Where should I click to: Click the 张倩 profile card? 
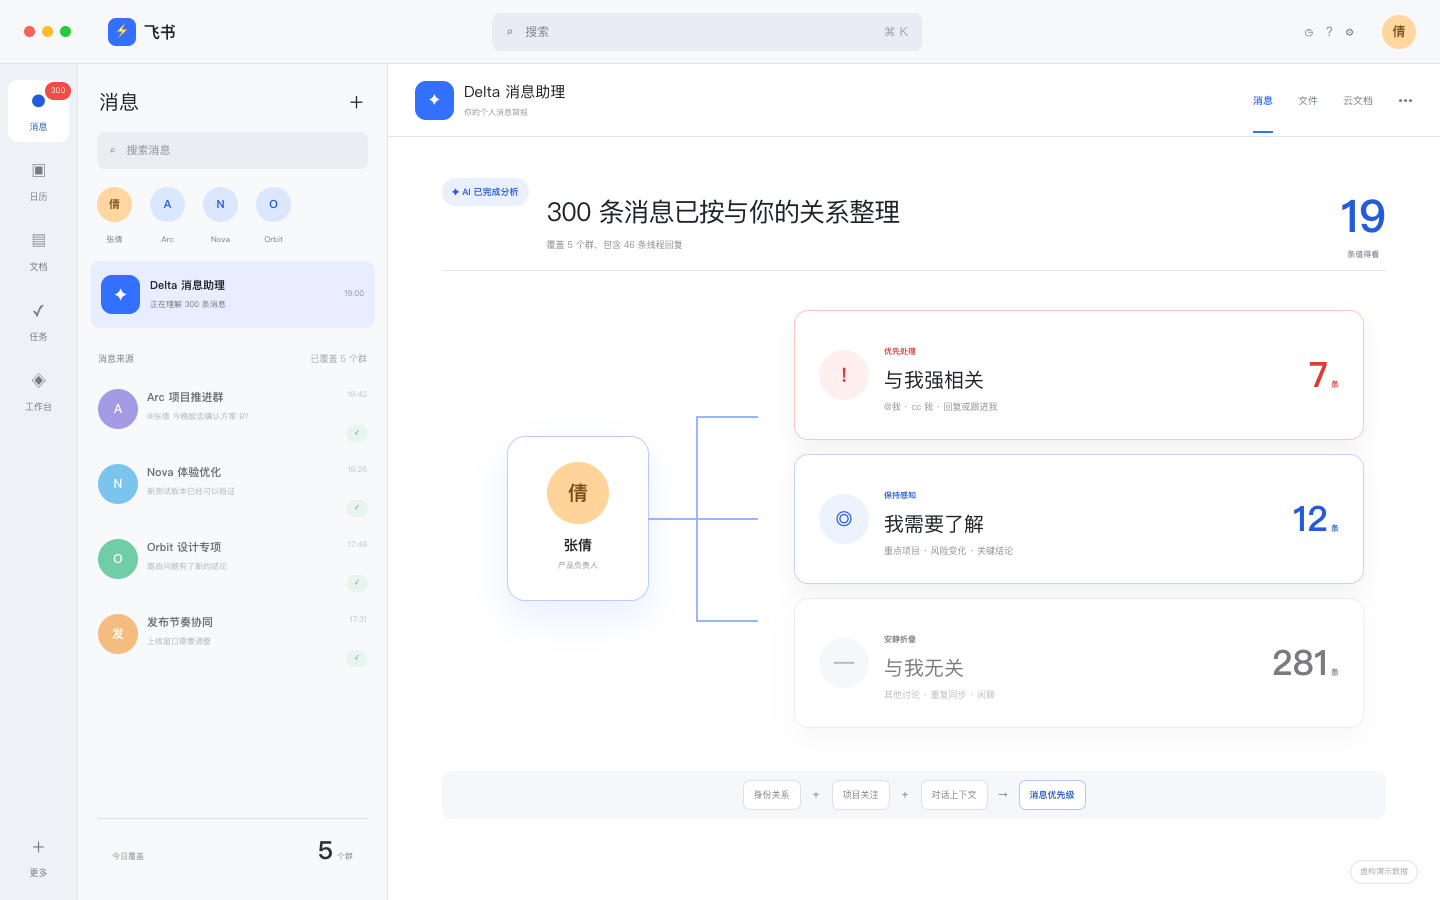(578, 518)
